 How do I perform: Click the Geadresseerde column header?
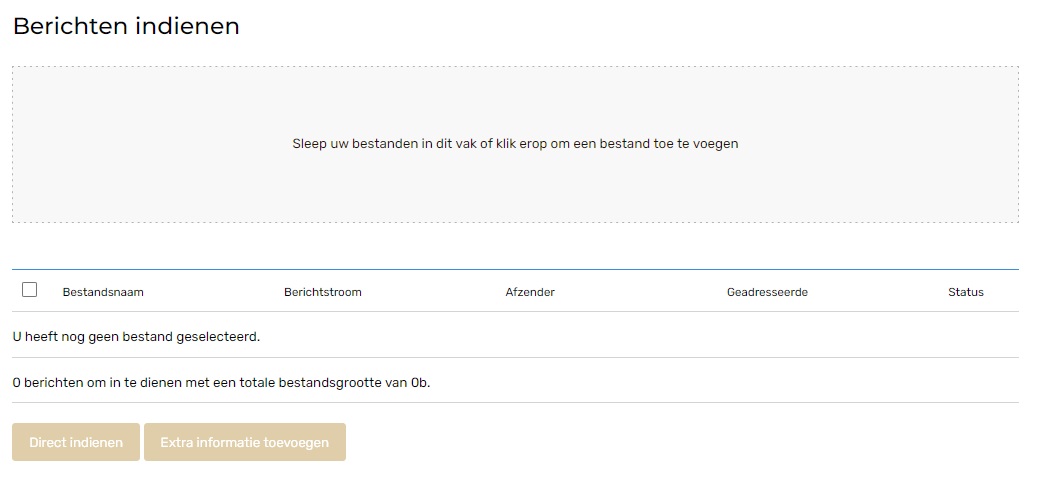point(767,292)
